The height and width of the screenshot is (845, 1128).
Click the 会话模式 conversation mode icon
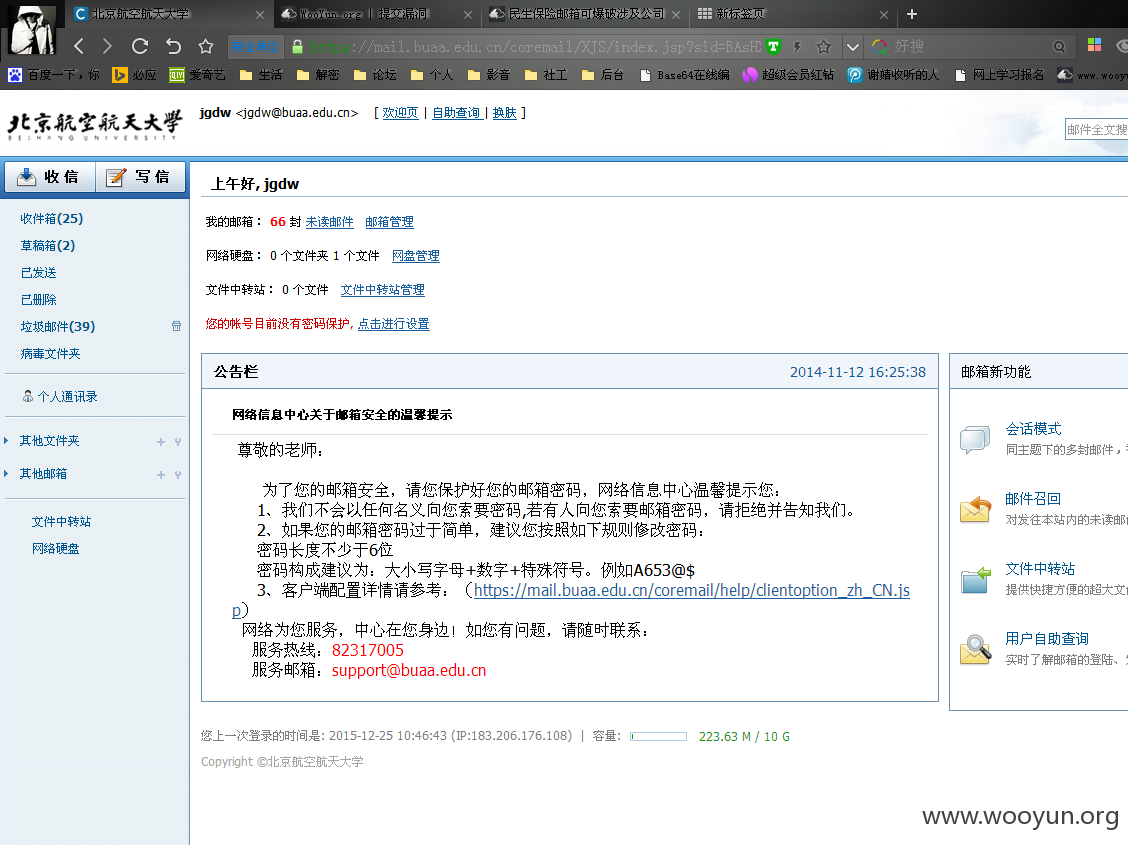pyautogui.click(x=975, y=439)
